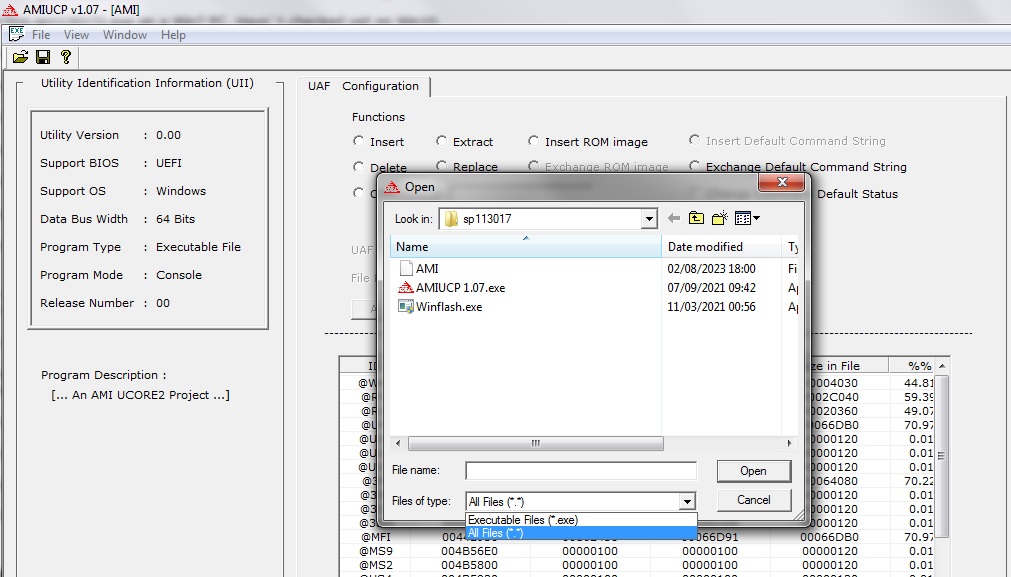This screenshot has height=577, width=1011.
Task: Expand the Files of type dropdown
Action: (x=686, y=502)
